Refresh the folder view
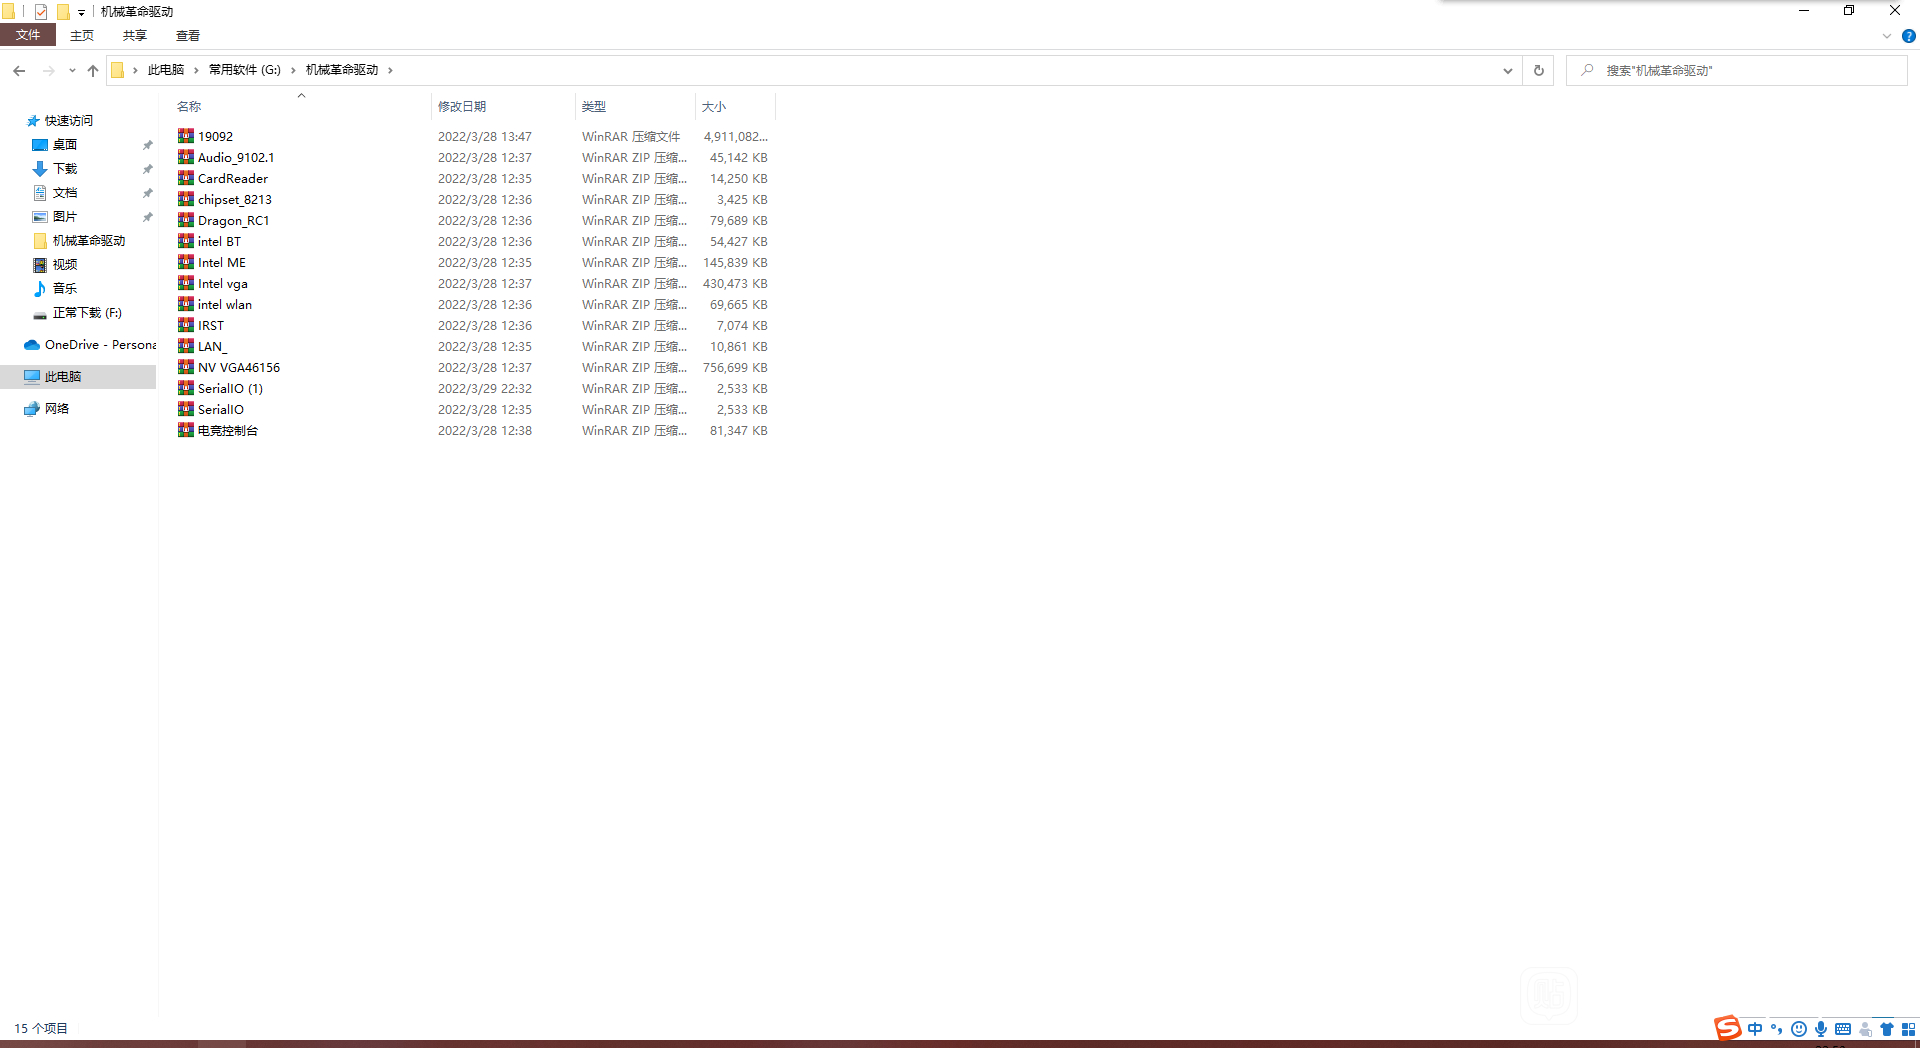 click(1539, 70)
